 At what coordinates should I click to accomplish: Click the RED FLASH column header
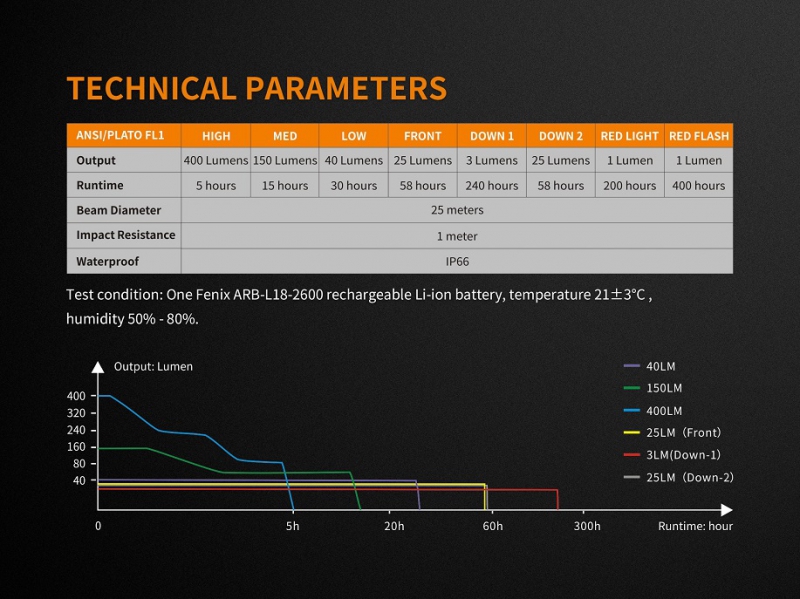point(699,136)
